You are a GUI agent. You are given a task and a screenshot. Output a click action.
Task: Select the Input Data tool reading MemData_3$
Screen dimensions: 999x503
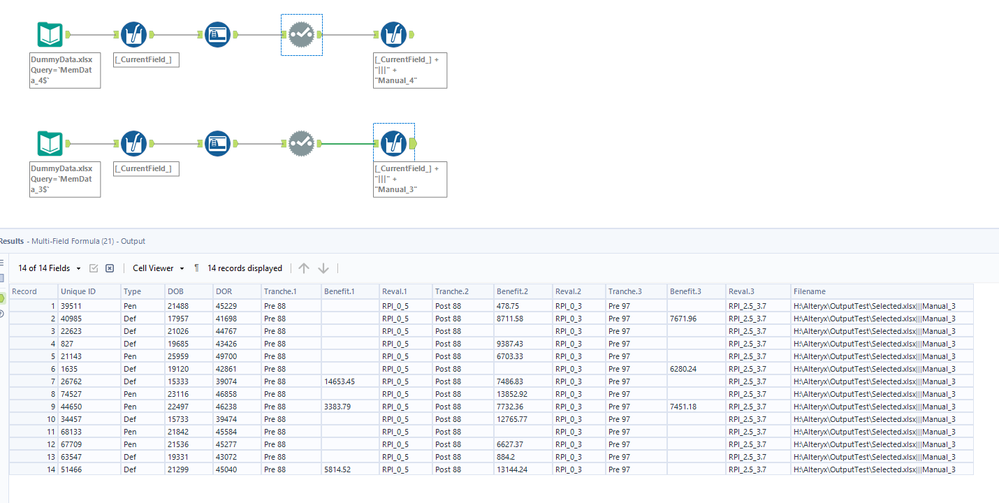click(x=50, y=143)
